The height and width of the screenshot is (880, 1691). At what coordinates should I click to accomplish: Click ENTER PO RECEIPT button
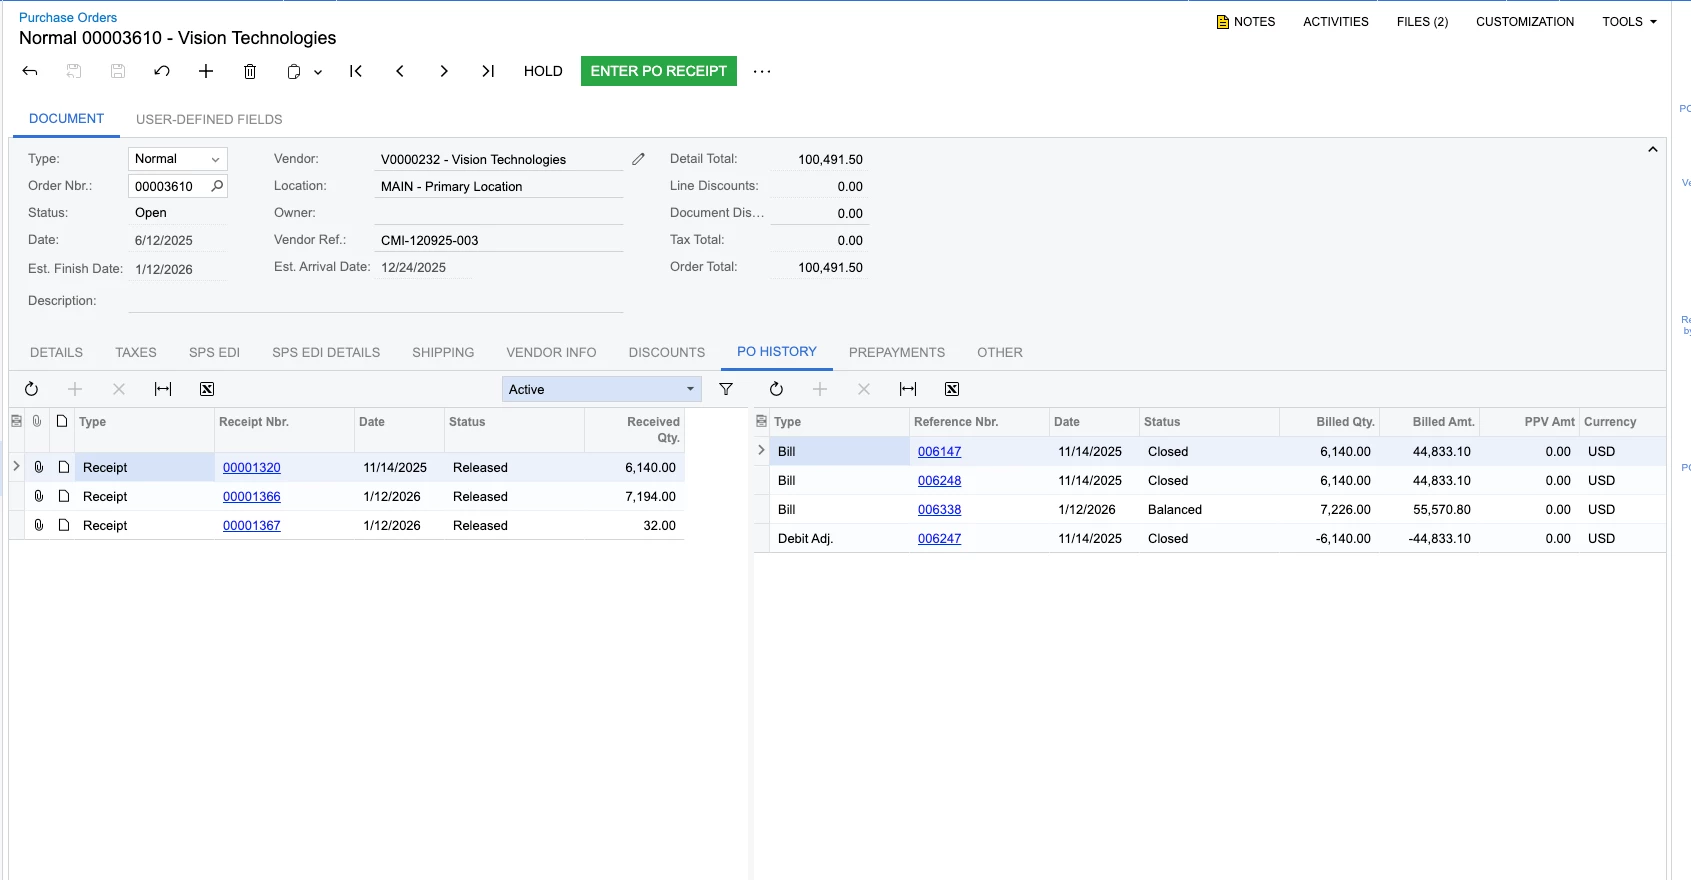(659, 71)
